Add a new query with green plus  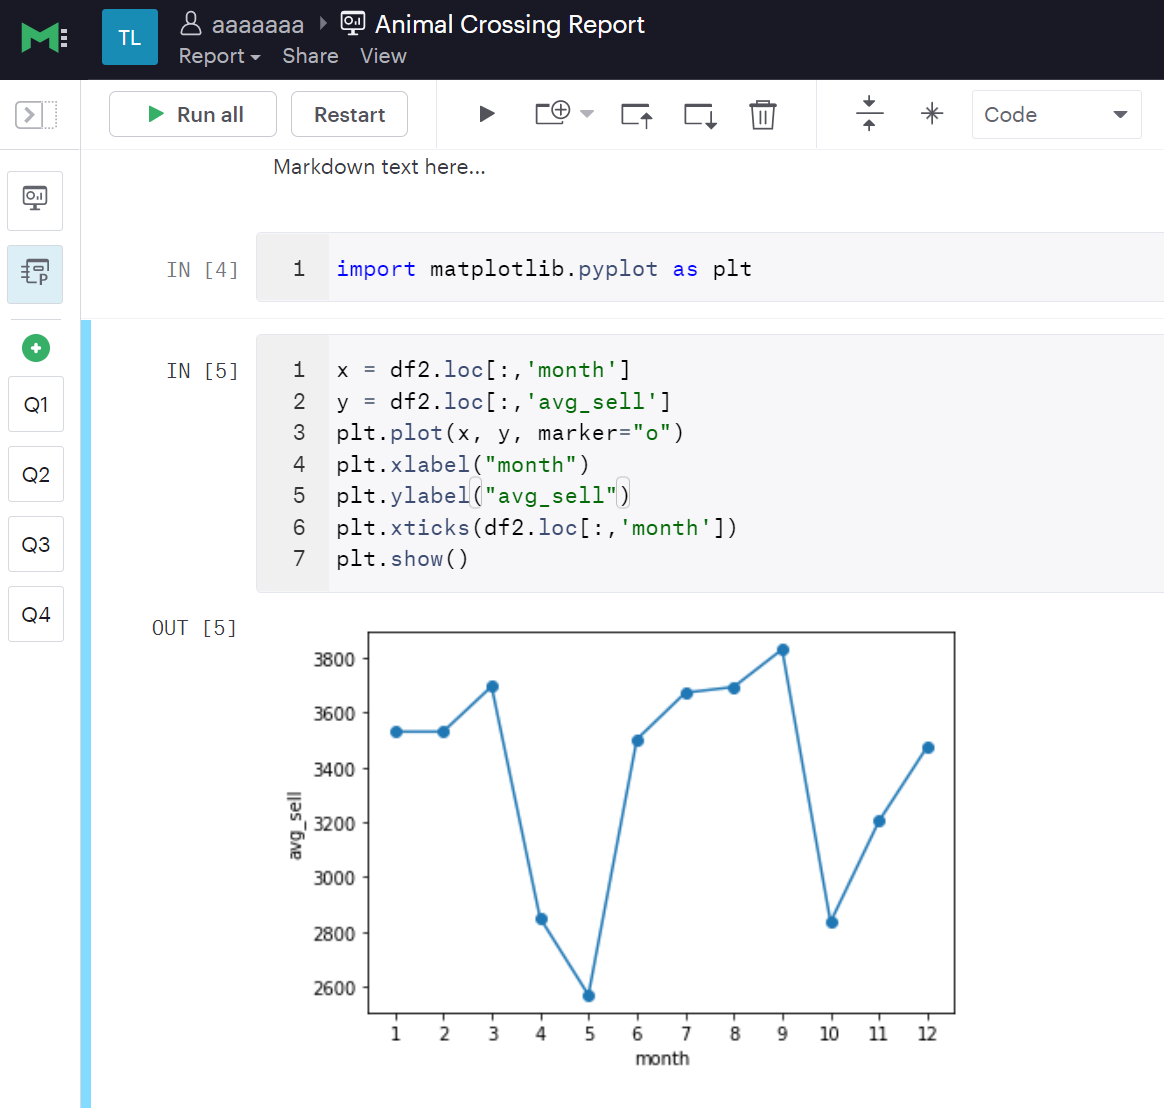coord(36,347)
